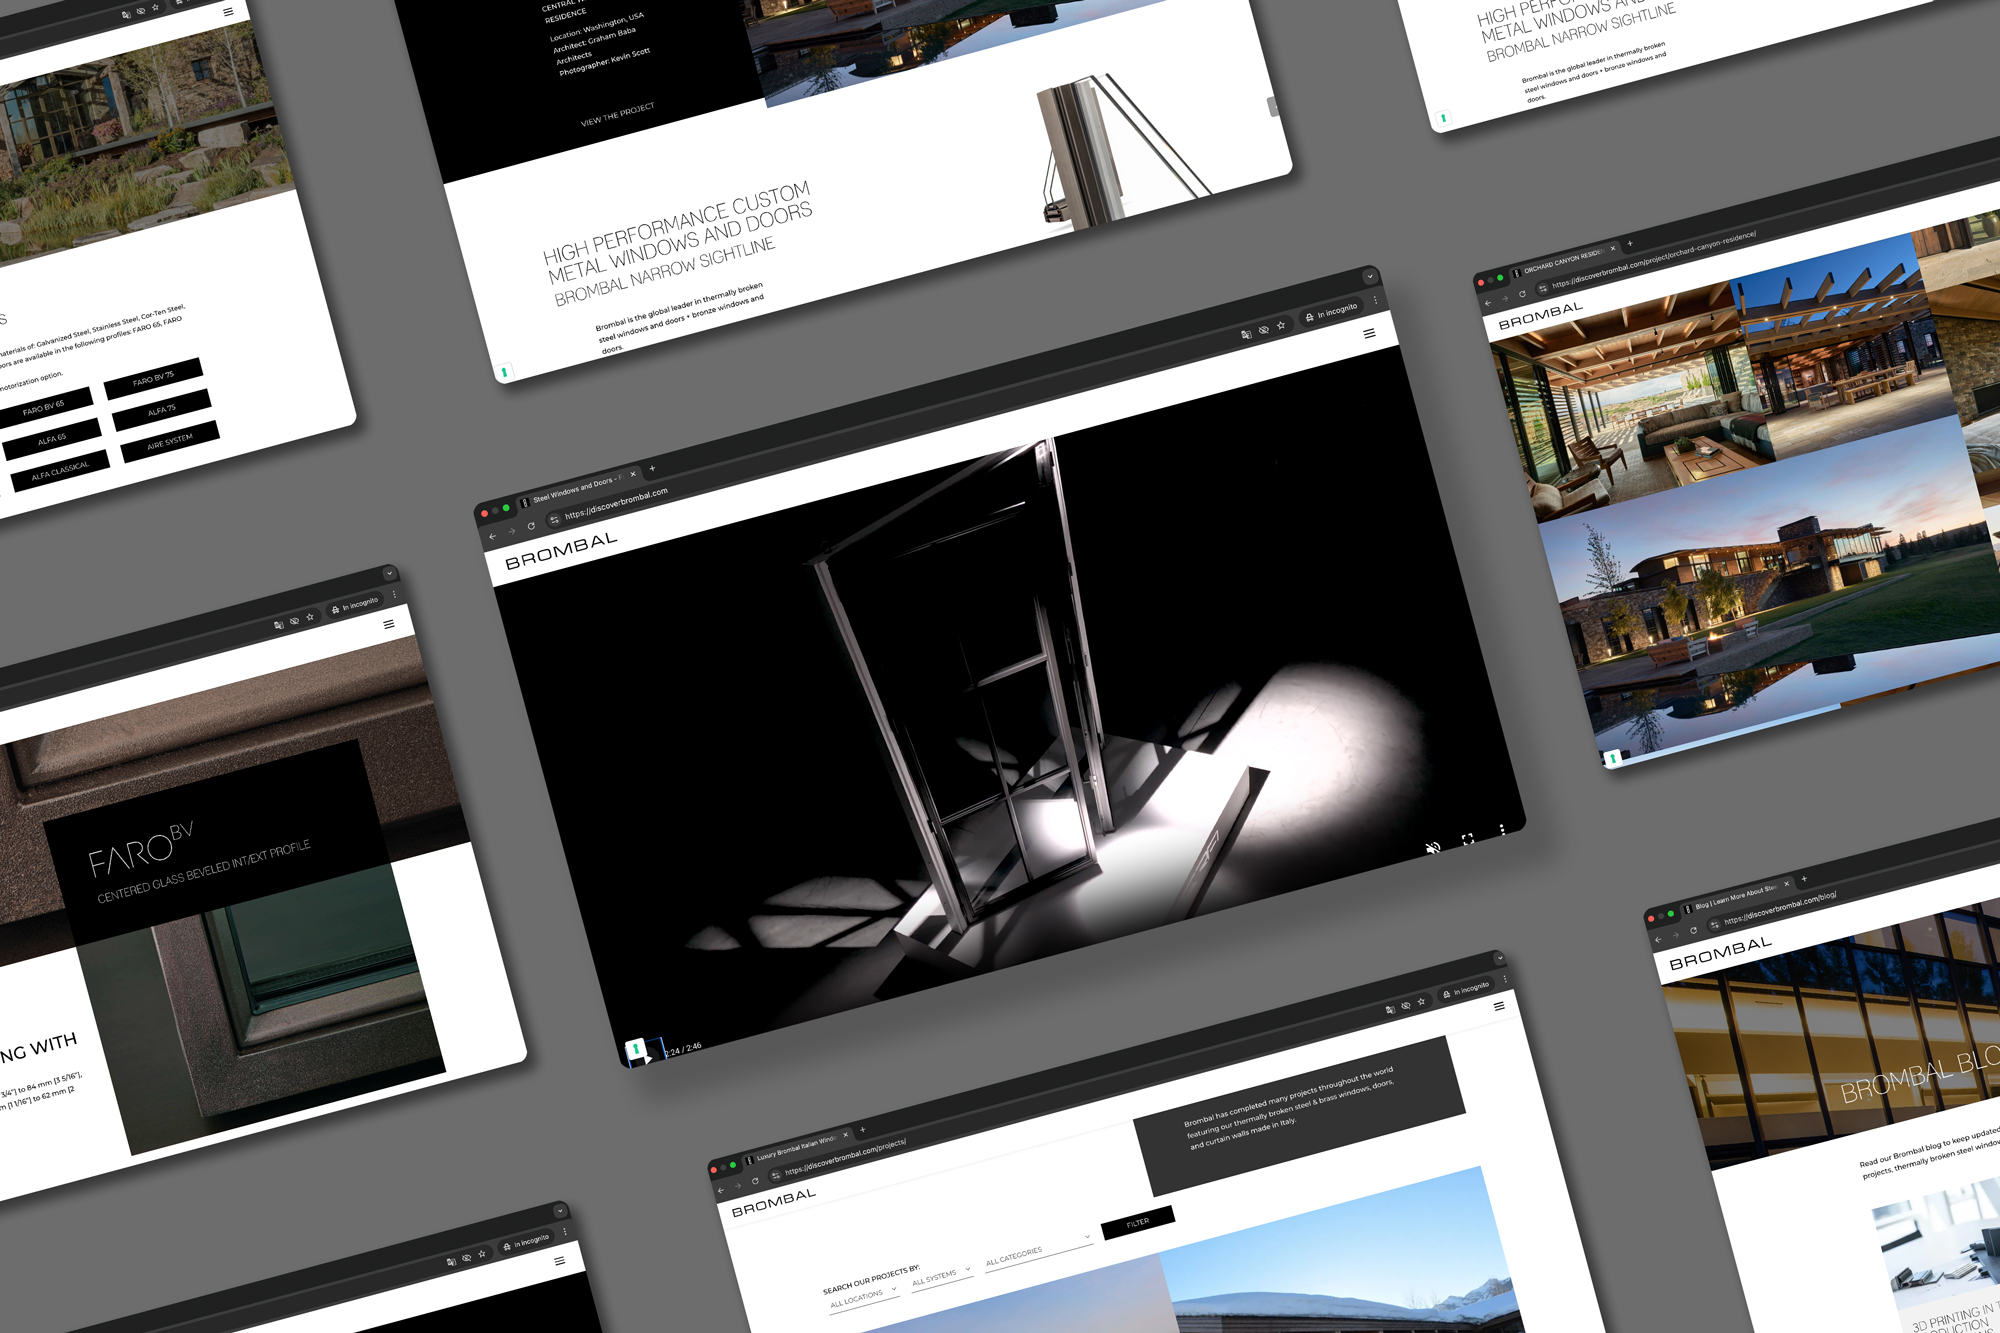Click the FARO BV 75 profile button
Viewport: 2000px width, 1333px height.
(153, 379)
